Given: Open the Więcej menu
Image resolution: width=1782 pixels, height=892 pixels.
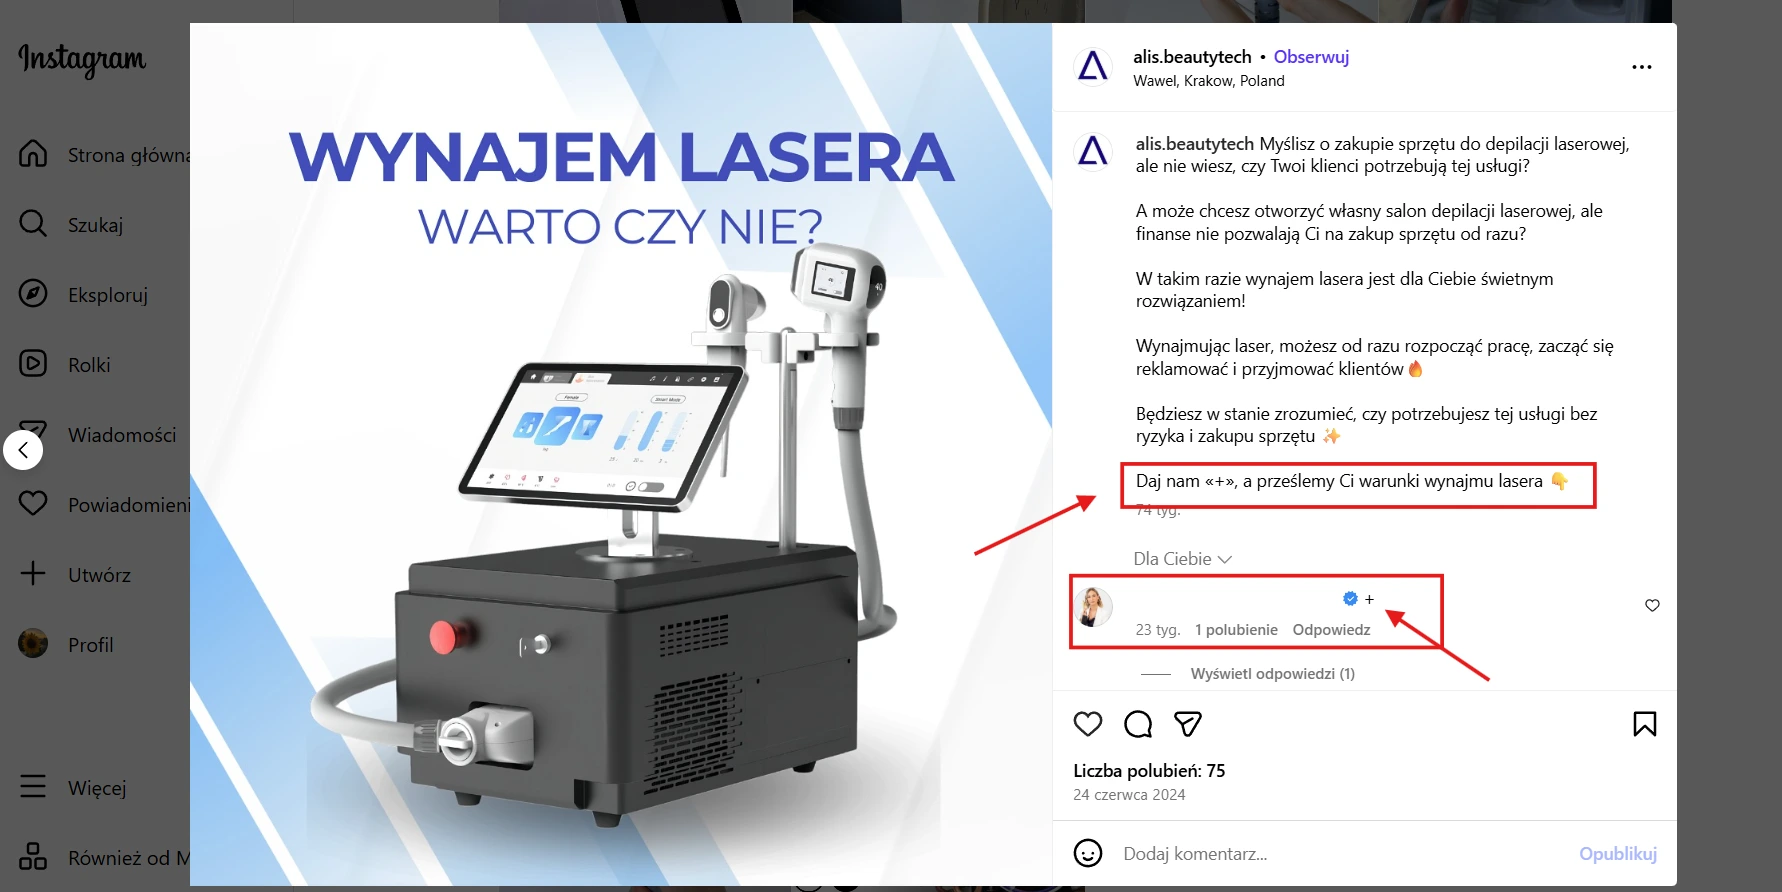Looking at the screenshot, I should [96, 787].
